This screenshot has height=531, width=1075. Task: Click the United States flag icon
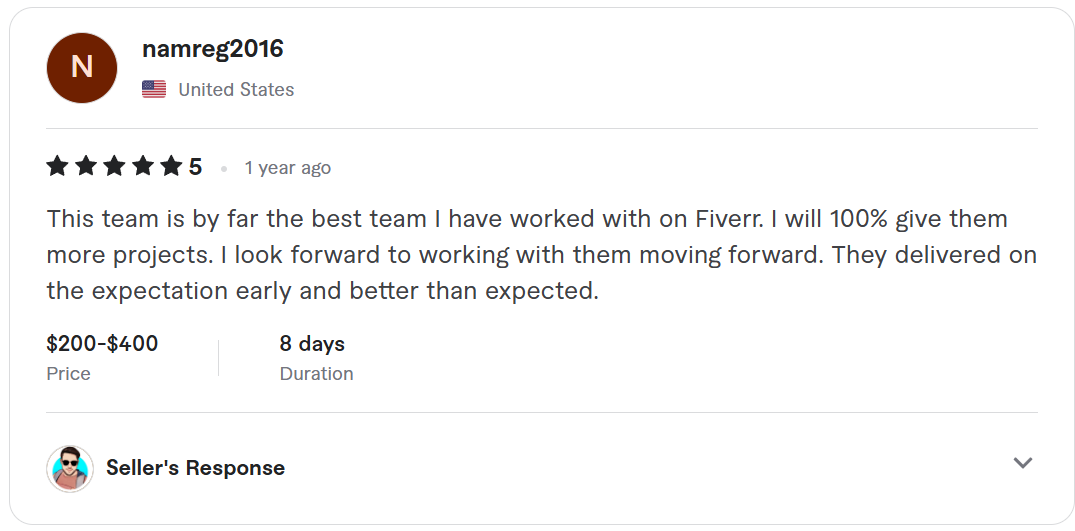click(x=154, y=90)
